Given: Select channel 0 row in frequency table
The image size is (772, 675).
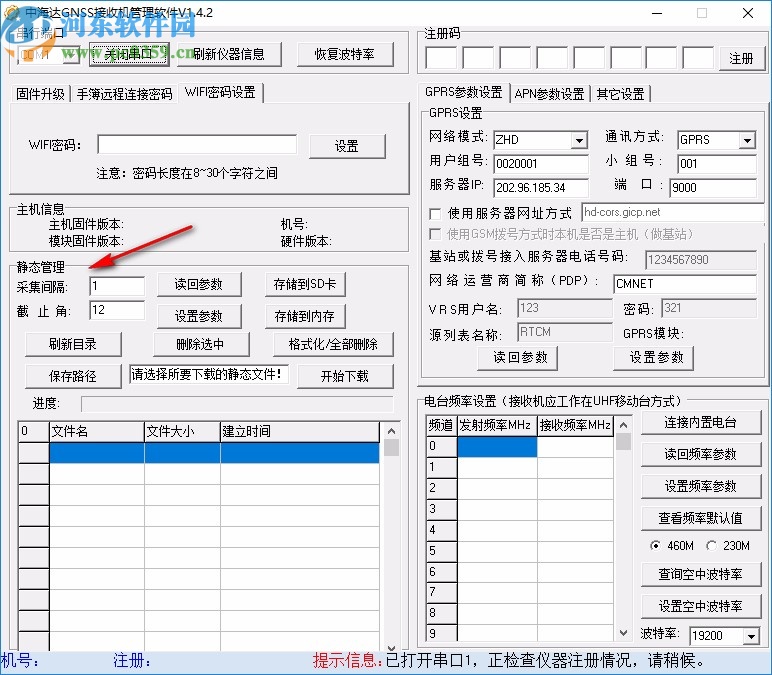Looking at the screenshot, I should coord(519,446).
